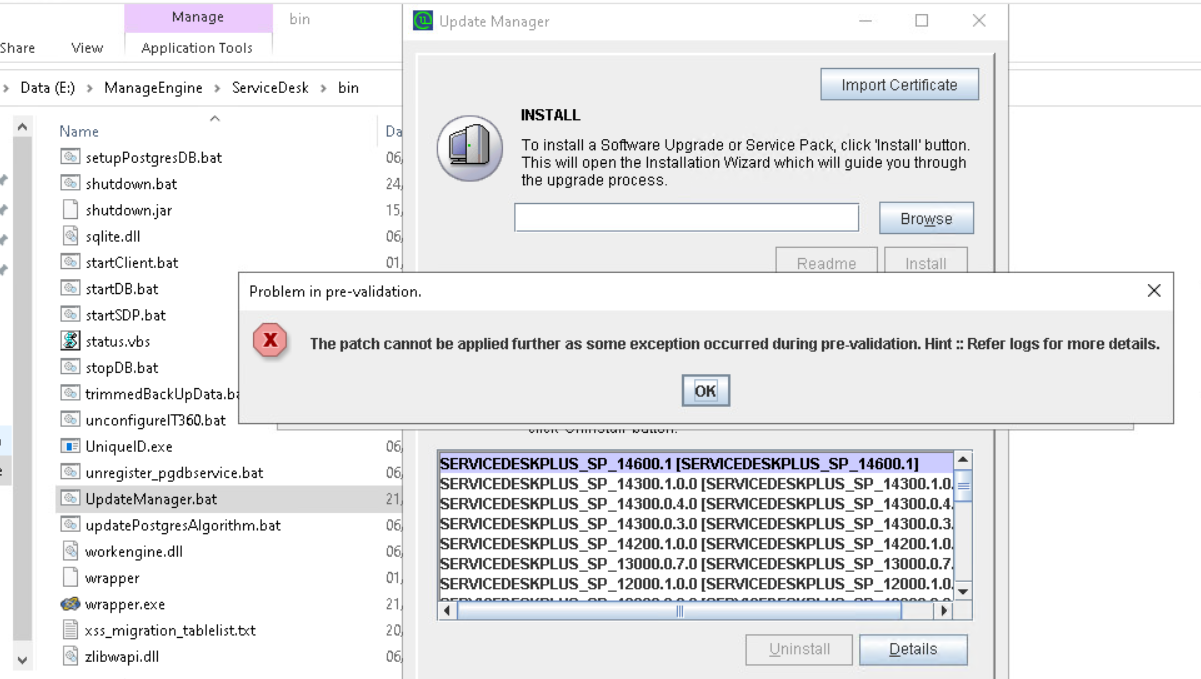The image size is (1201, 679).
Task: Click the Browse button
Action: [926, 218]
